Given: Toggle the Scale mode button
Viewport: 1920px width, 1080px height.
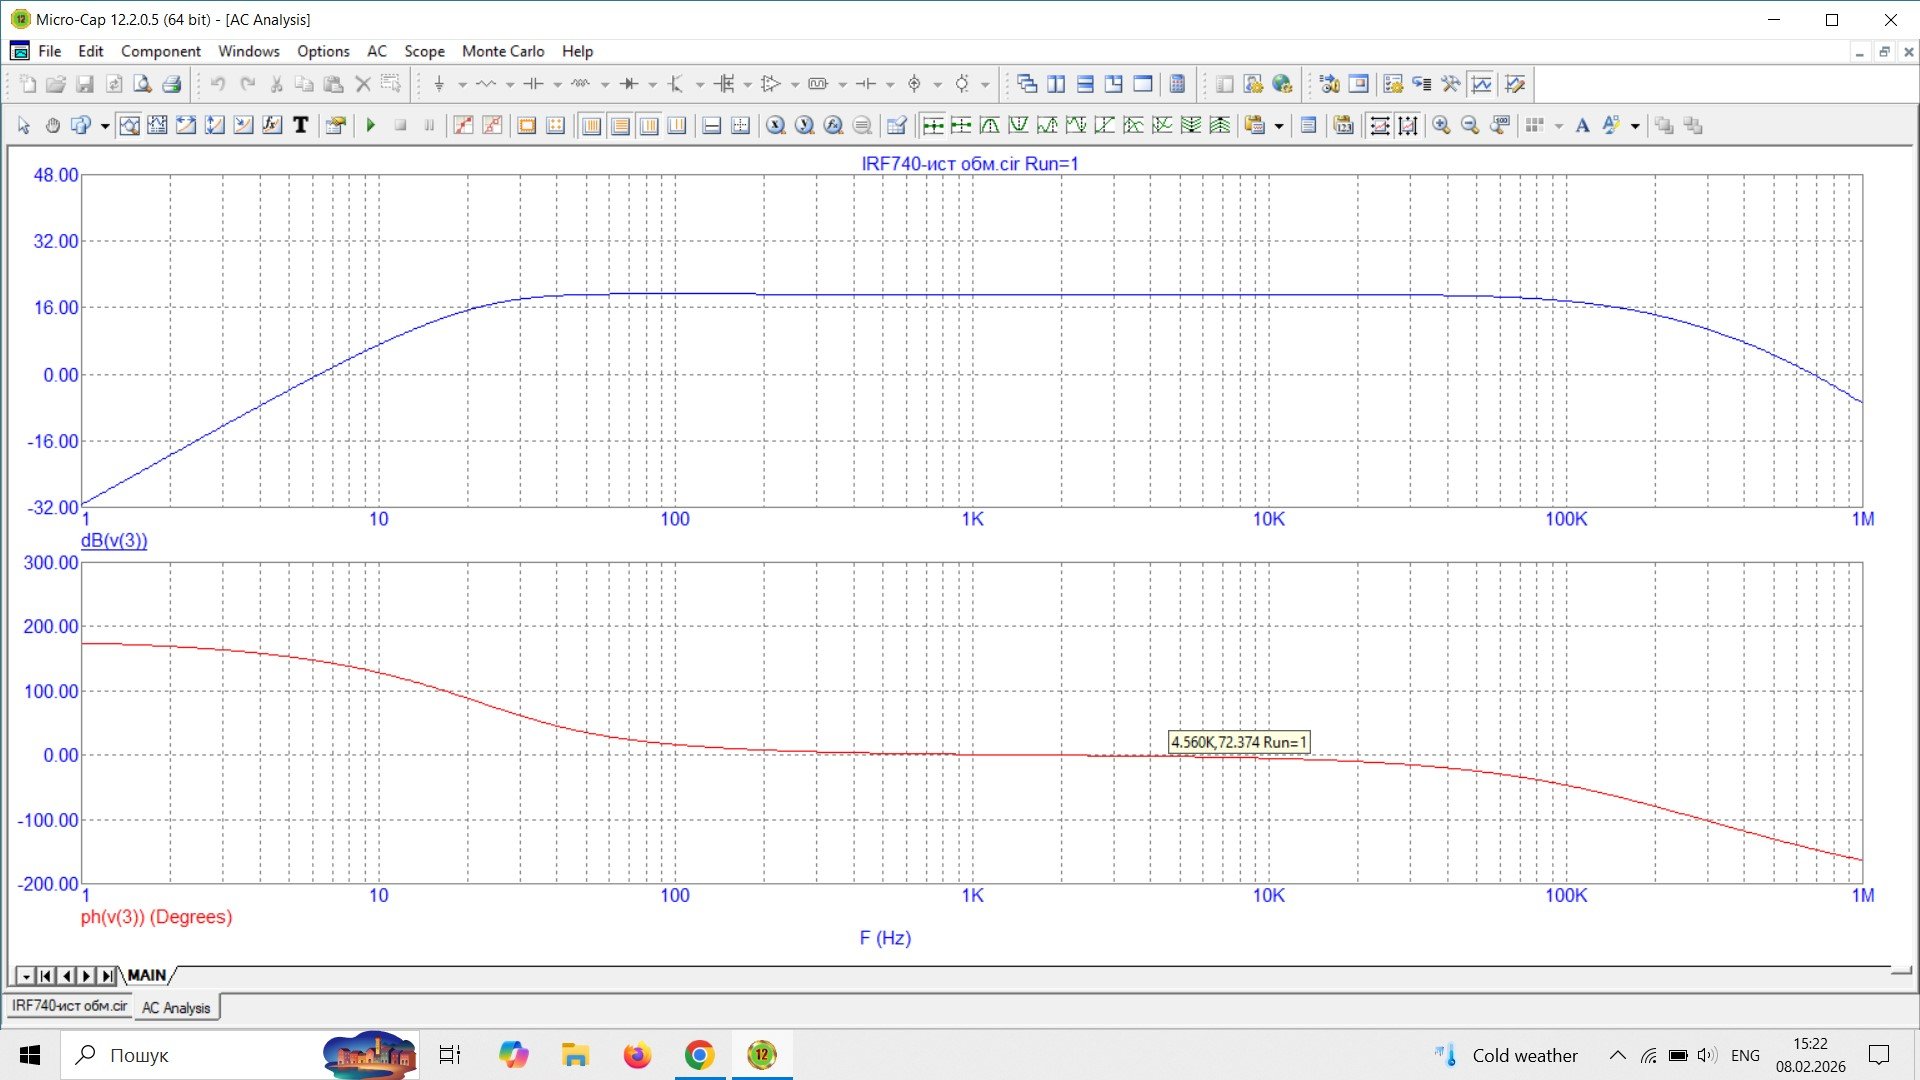Looking at the screenshot, I should tap(129, 125).
